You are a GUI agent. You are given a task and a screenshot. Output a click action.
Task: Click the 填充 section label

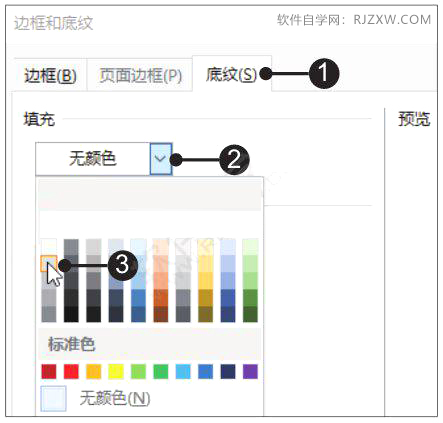tap(39, 119)
